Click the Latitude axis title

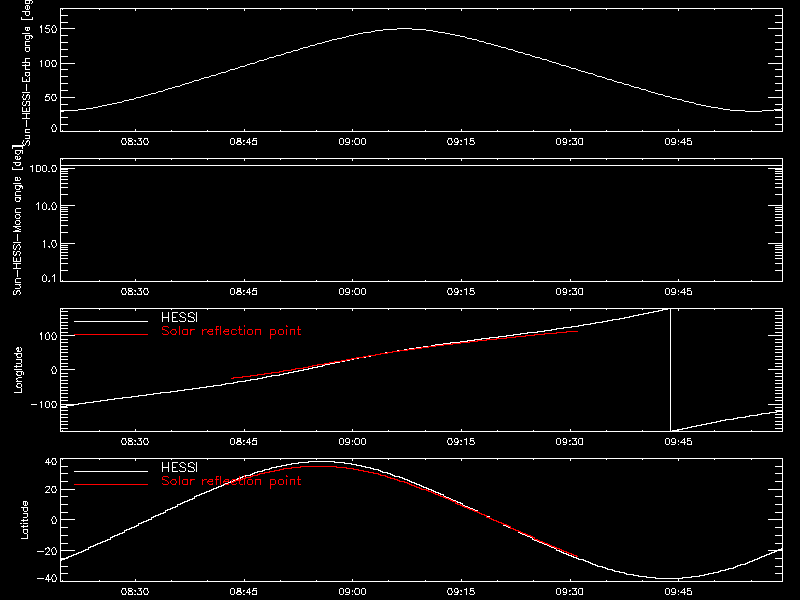click(24, 520)
